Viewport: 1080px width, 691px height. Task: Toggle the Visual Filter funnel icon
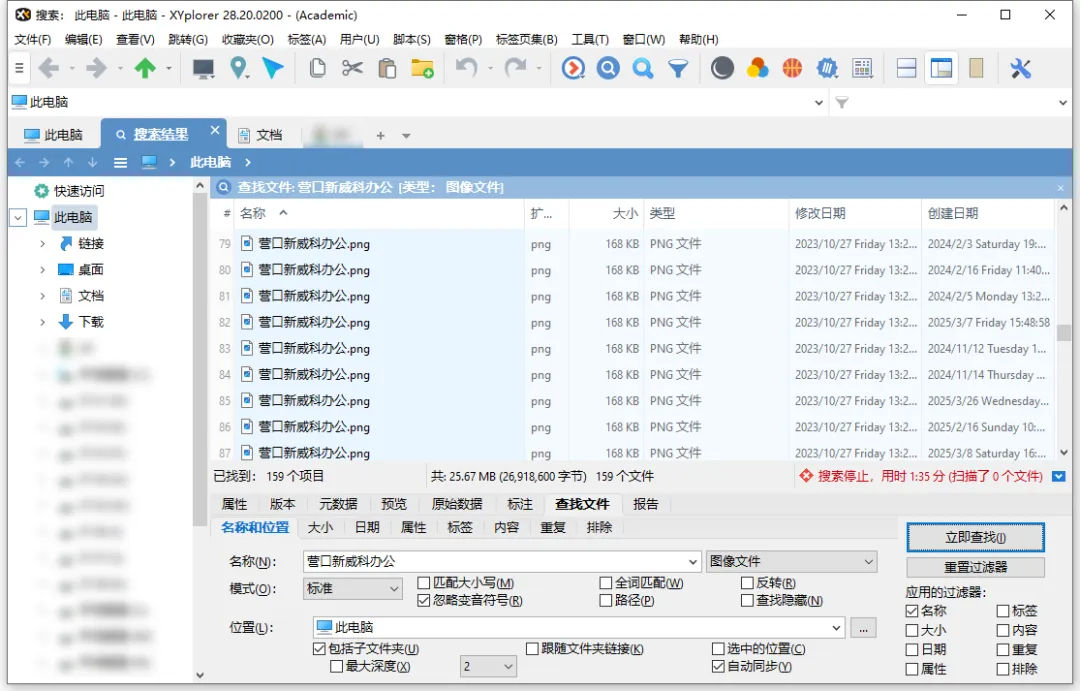coord(678,68)
